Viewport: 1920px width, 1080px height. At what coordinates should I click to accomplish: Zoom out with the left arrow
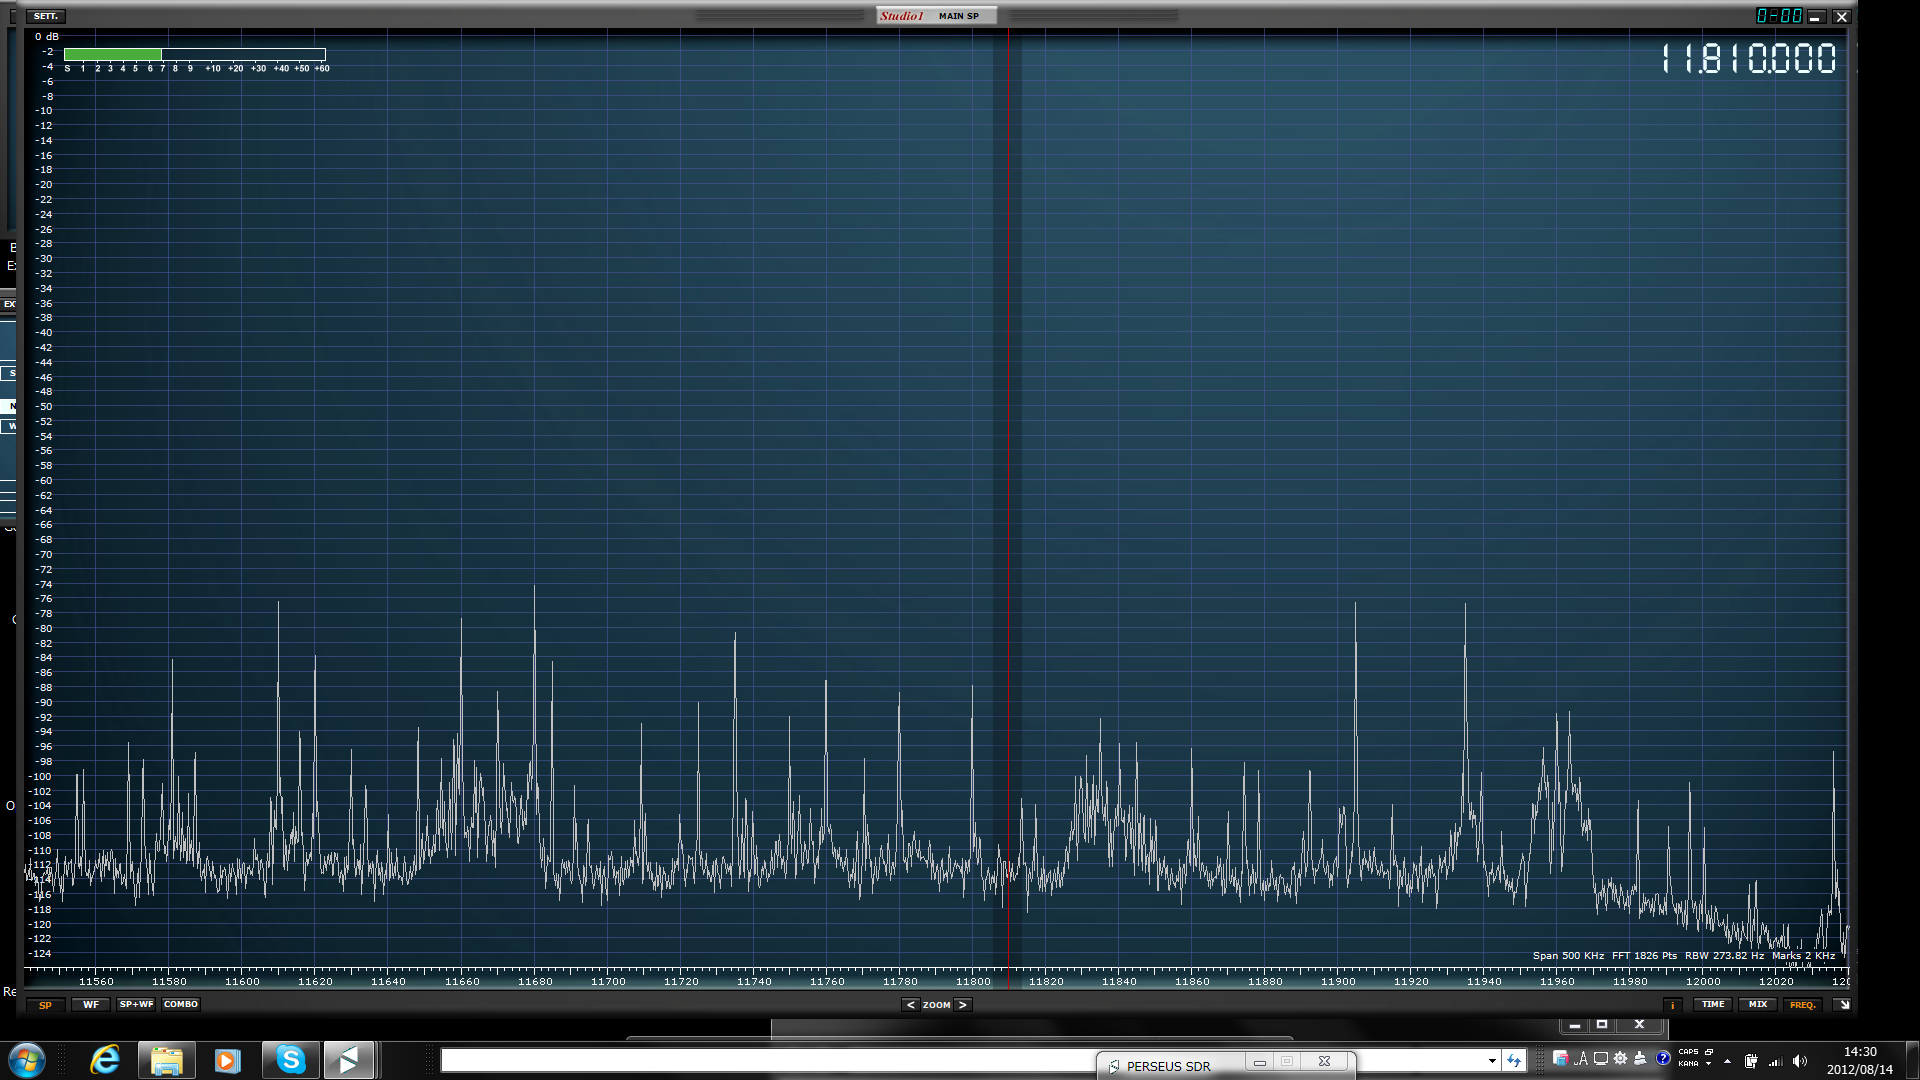[x=910, y=1005]
